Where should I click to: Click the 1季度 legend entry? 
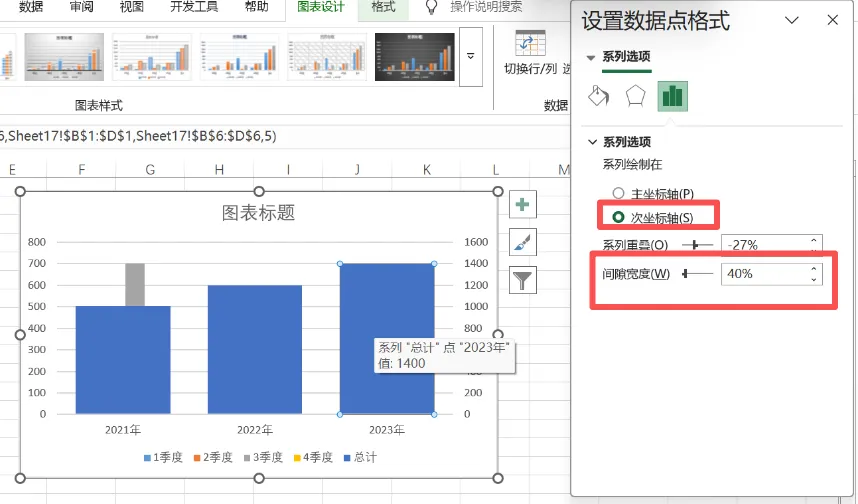pos(163,457)
